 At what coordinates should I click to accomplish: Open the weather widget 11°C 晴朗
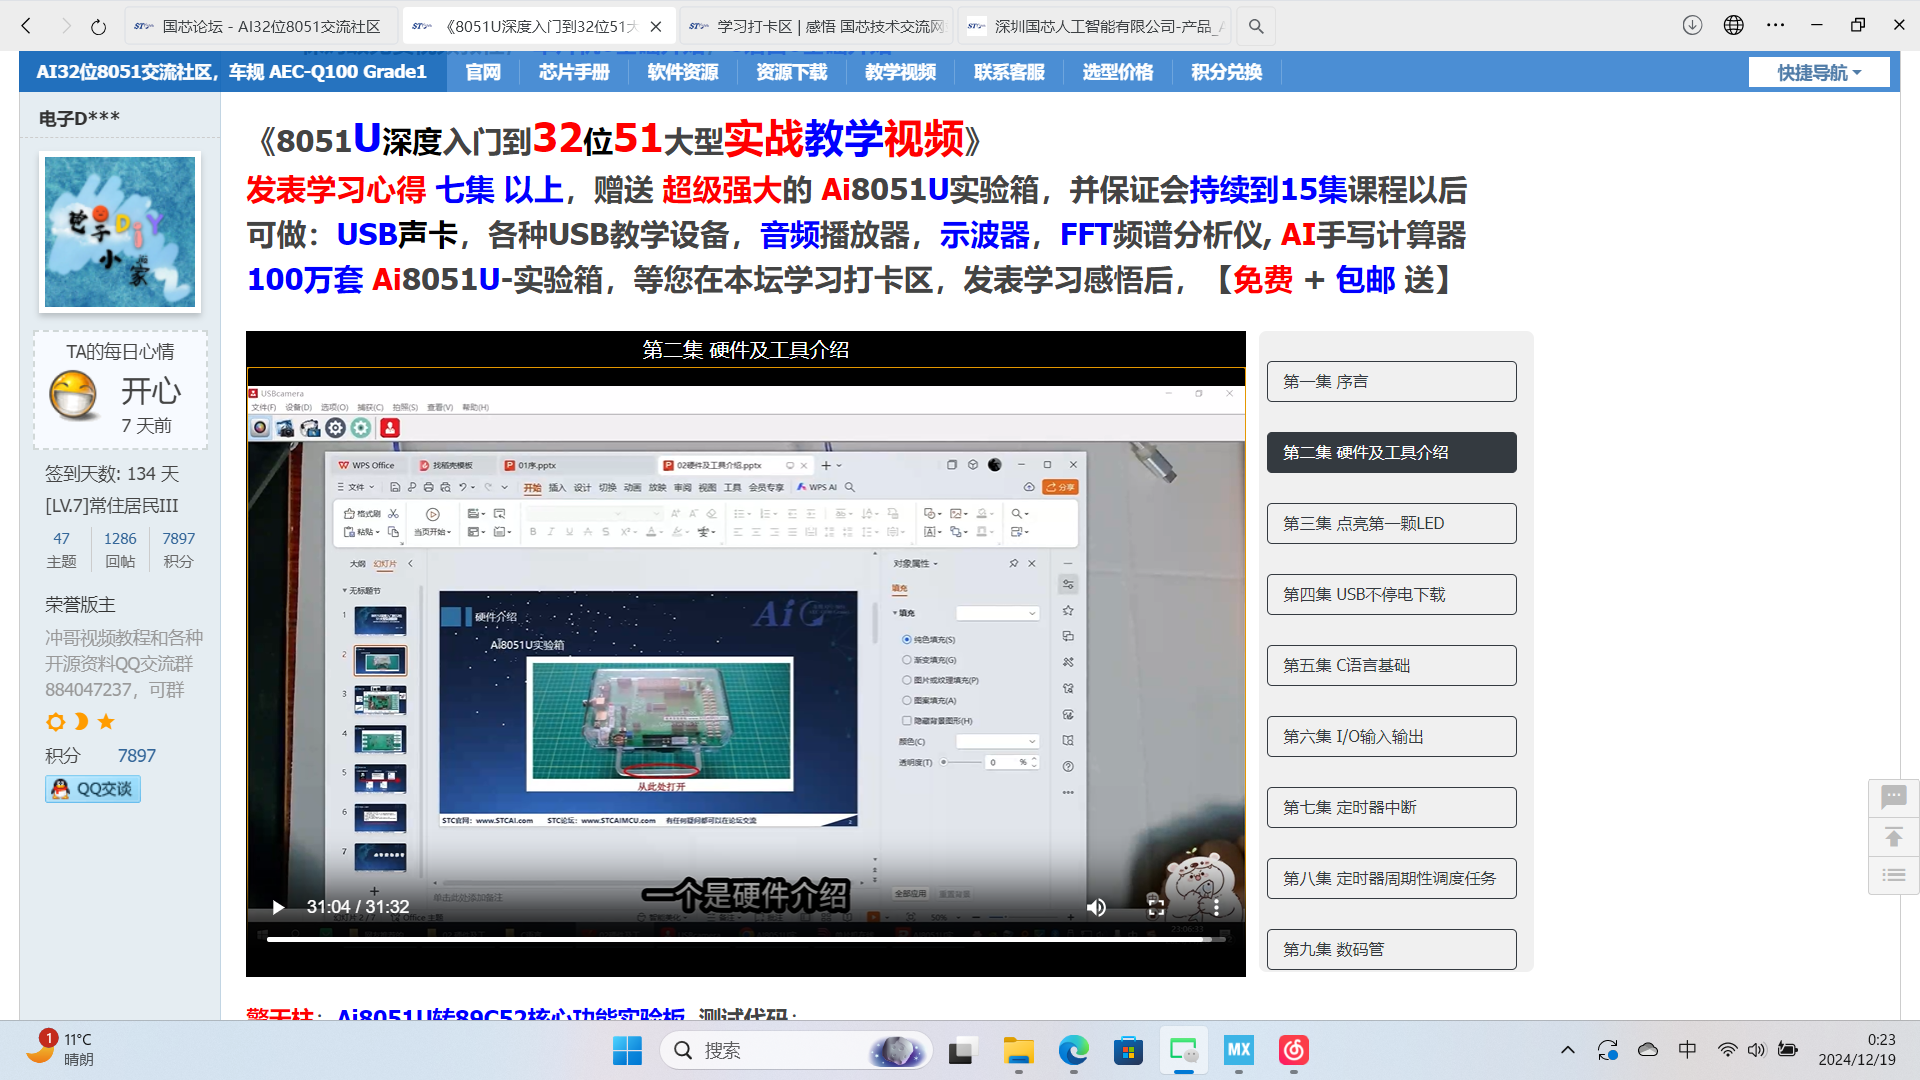(x=60, y=1049)
